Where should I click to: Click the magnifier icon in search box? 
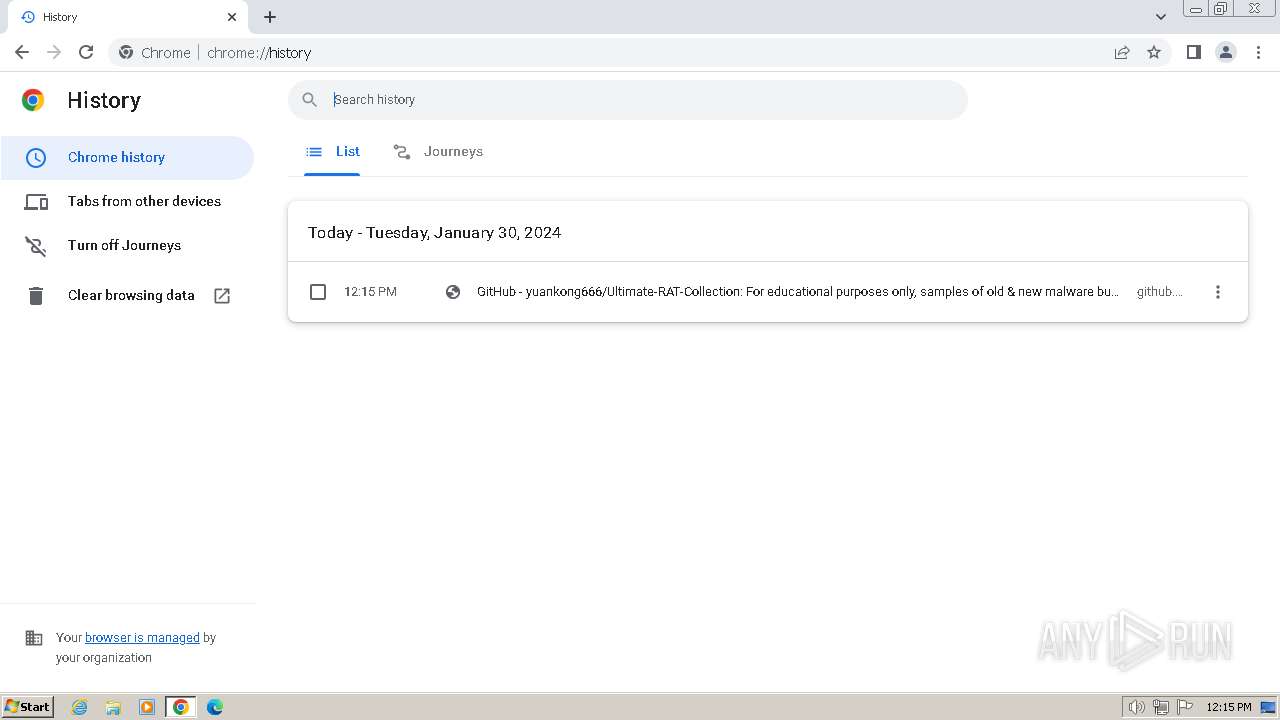(310, 99)
